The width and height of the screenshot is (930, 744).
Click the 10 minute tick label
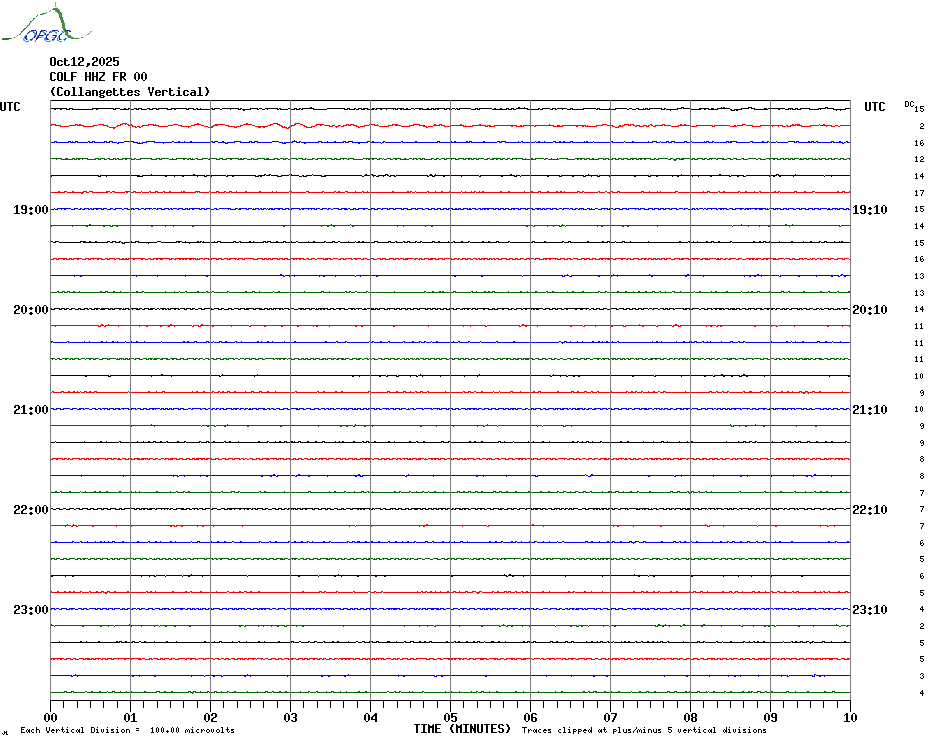click(x=850, y=717)
